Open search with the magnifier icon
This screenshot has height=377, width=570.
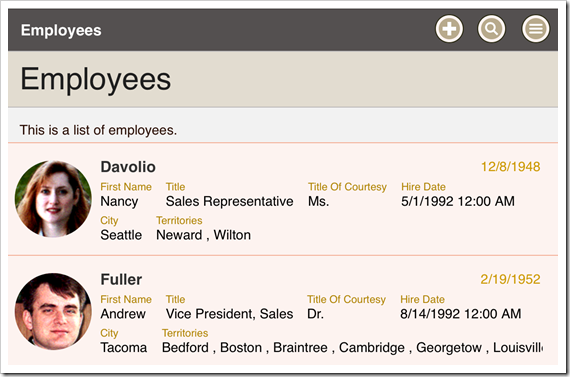[x=491, y=29]
